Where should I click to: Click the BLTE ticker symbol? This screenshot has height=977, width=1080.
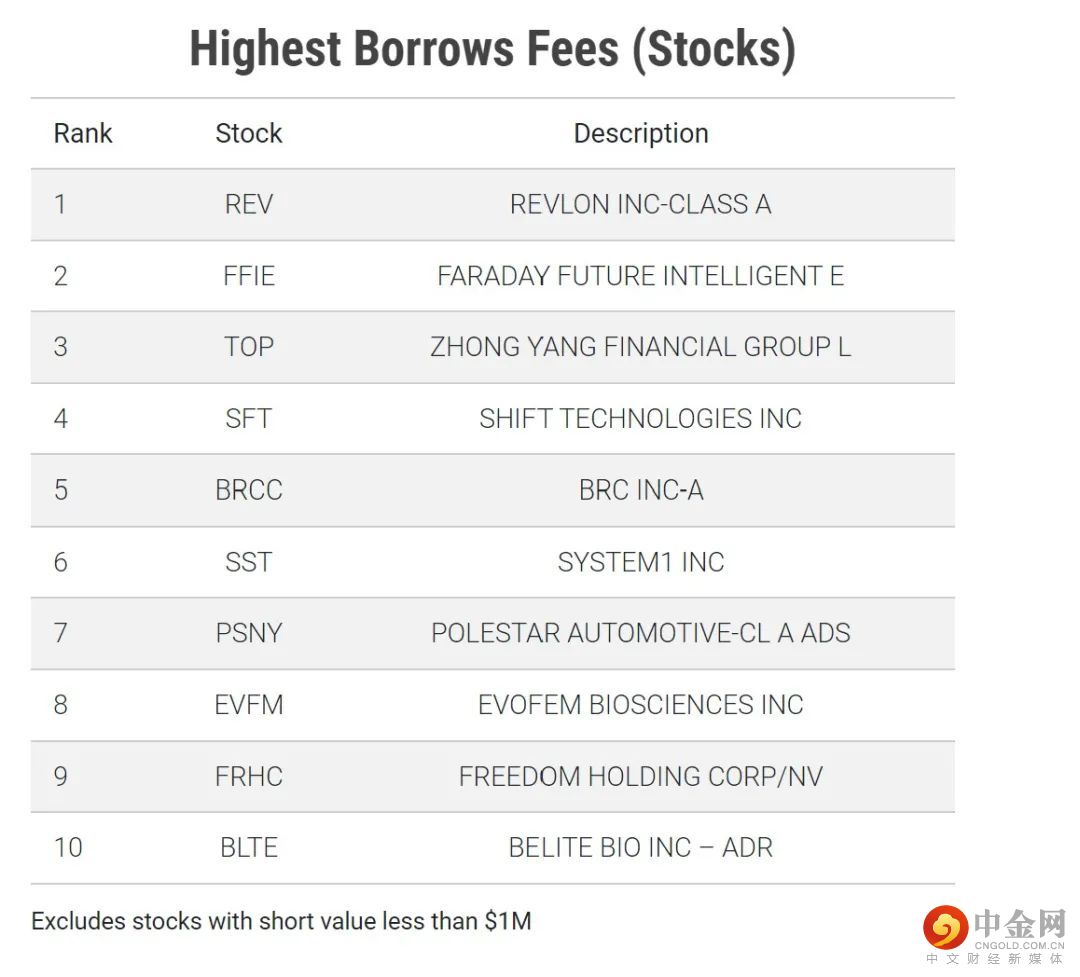pyautogui.click(x=249, y=848)
